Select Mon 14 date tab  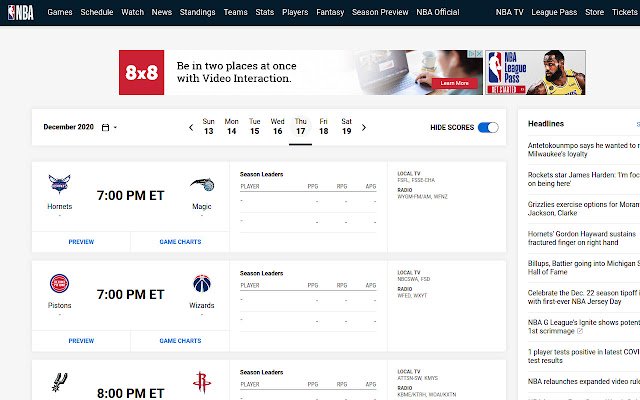coord(231,127)
